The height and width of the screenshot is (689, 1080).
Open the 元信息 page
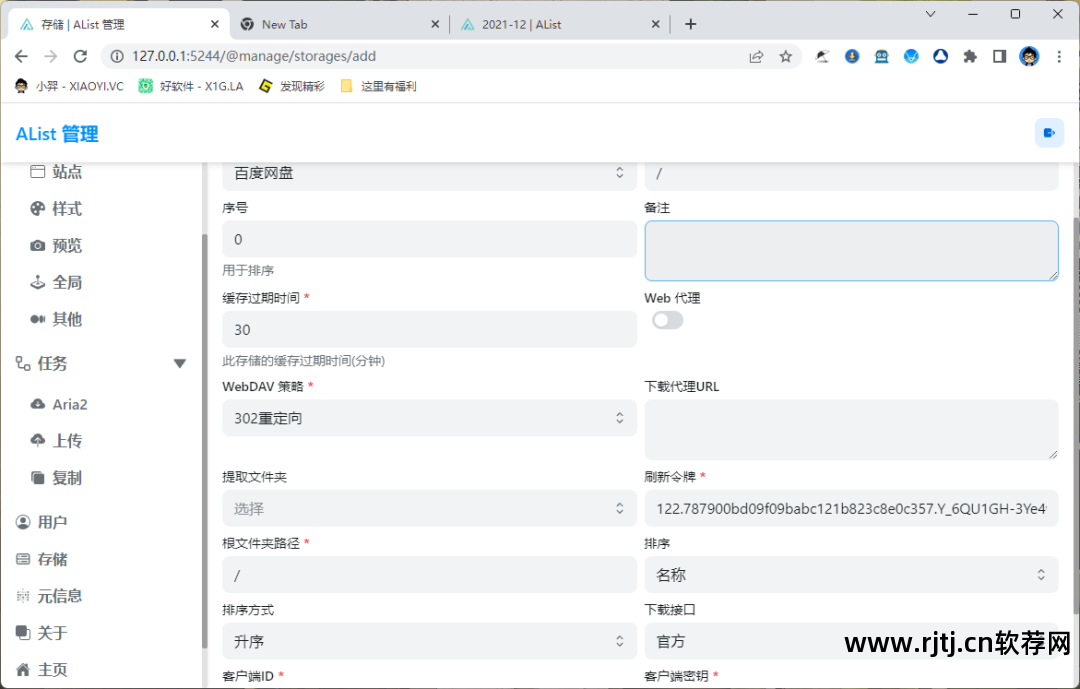coord(62,595)
